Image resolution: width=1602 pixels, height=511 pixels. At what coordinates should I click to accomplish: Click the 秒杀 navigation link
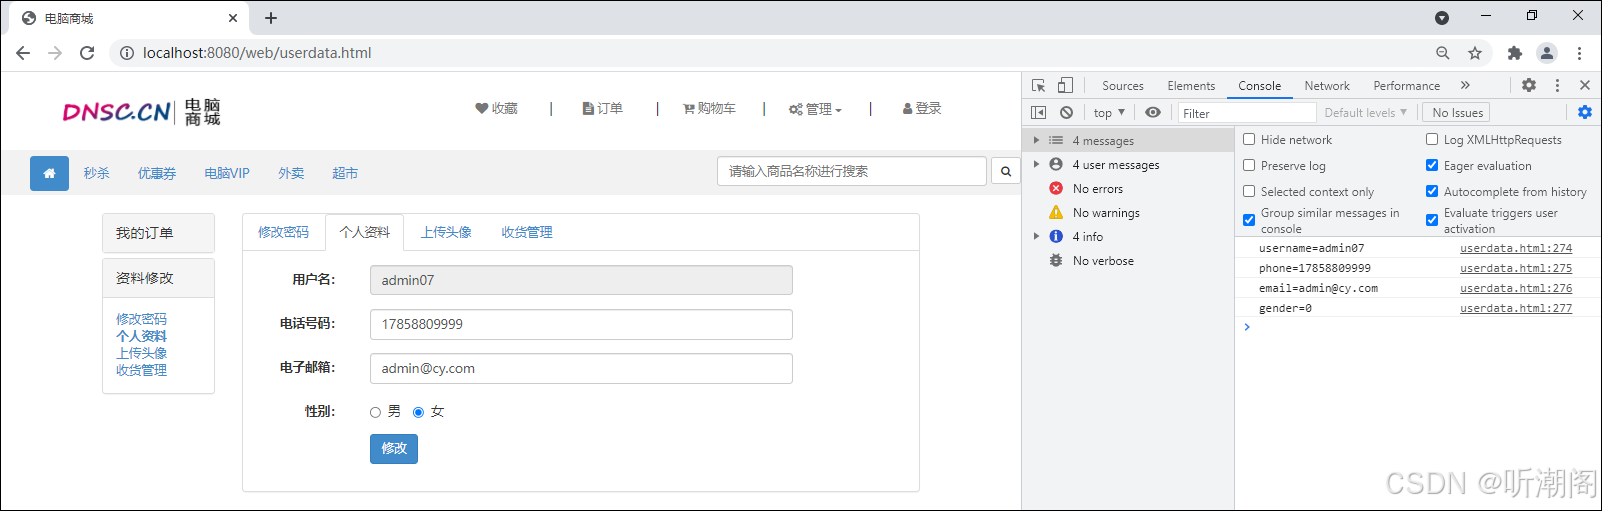click(x=97, y=173)
